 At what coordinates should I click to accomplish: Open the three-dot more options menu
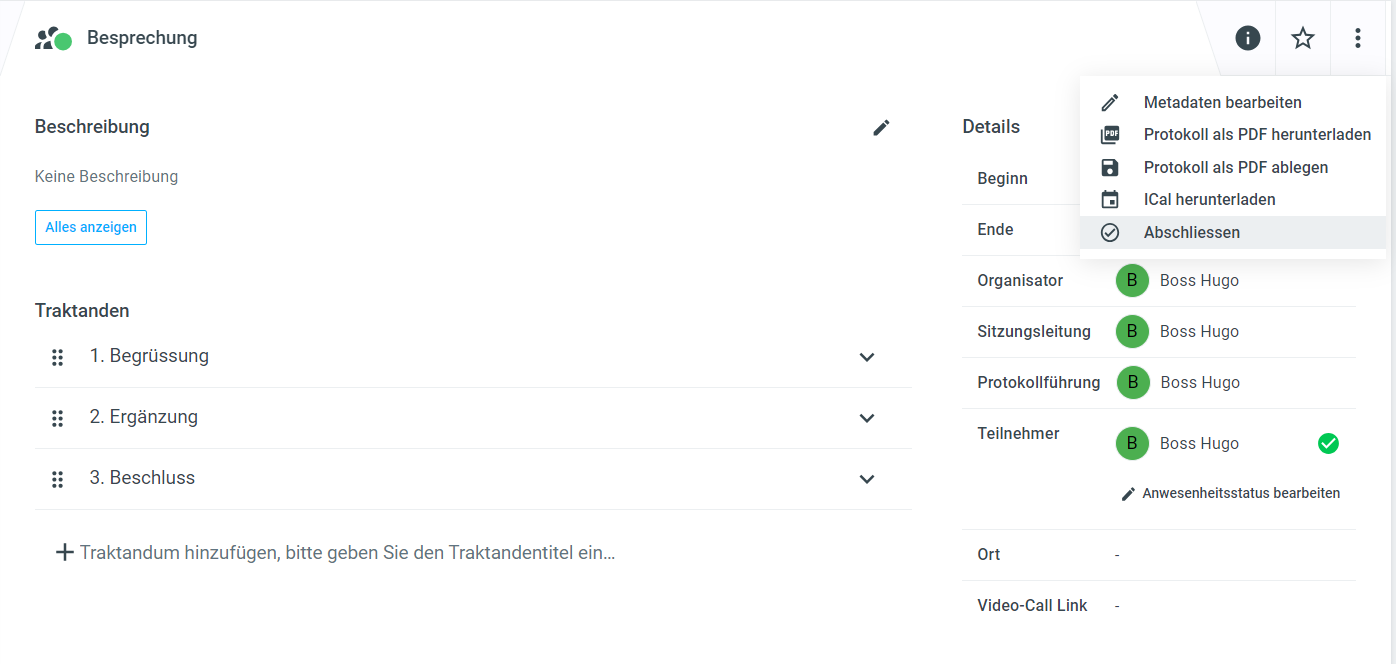tap(1358, 38)
